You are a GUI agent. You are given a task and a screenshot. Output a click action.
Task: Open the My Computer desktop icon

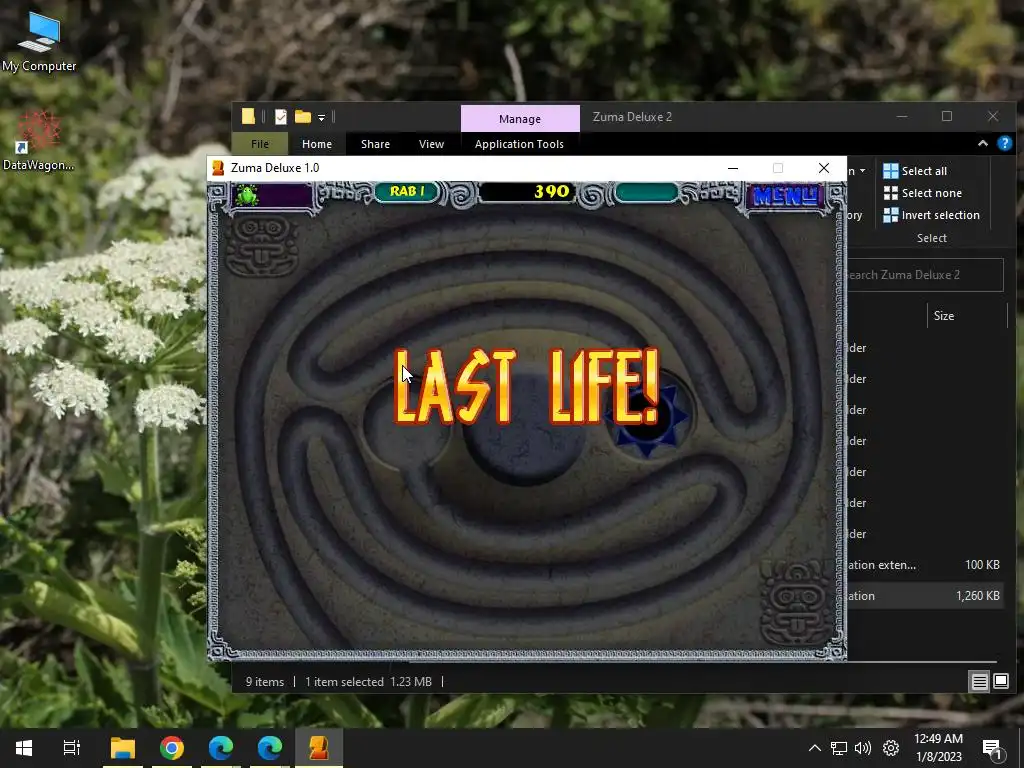[x=39, y=42]
